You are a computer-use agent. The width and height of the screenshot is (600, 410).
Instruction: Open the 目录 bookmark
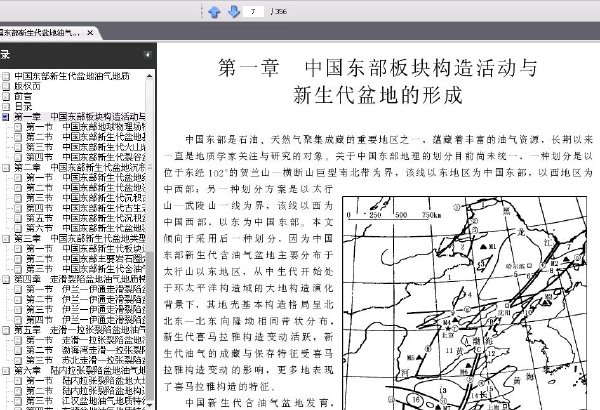pyautogui.click(x=23, y=106)
